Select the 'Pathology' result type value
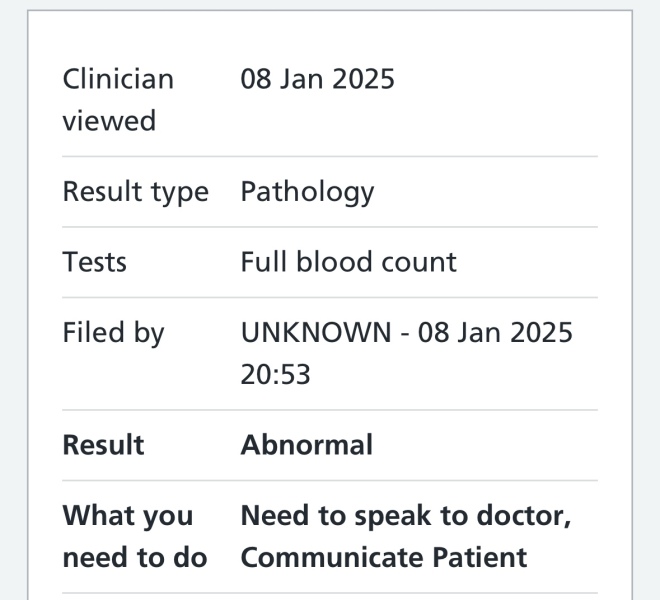The image size is (660, 600). click(x=307, y=191)
